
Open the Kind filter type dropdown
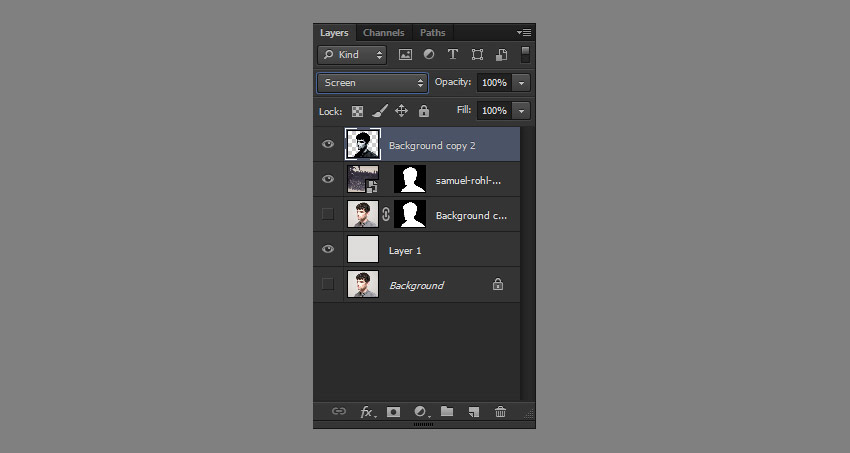click(x=352, y=55)
